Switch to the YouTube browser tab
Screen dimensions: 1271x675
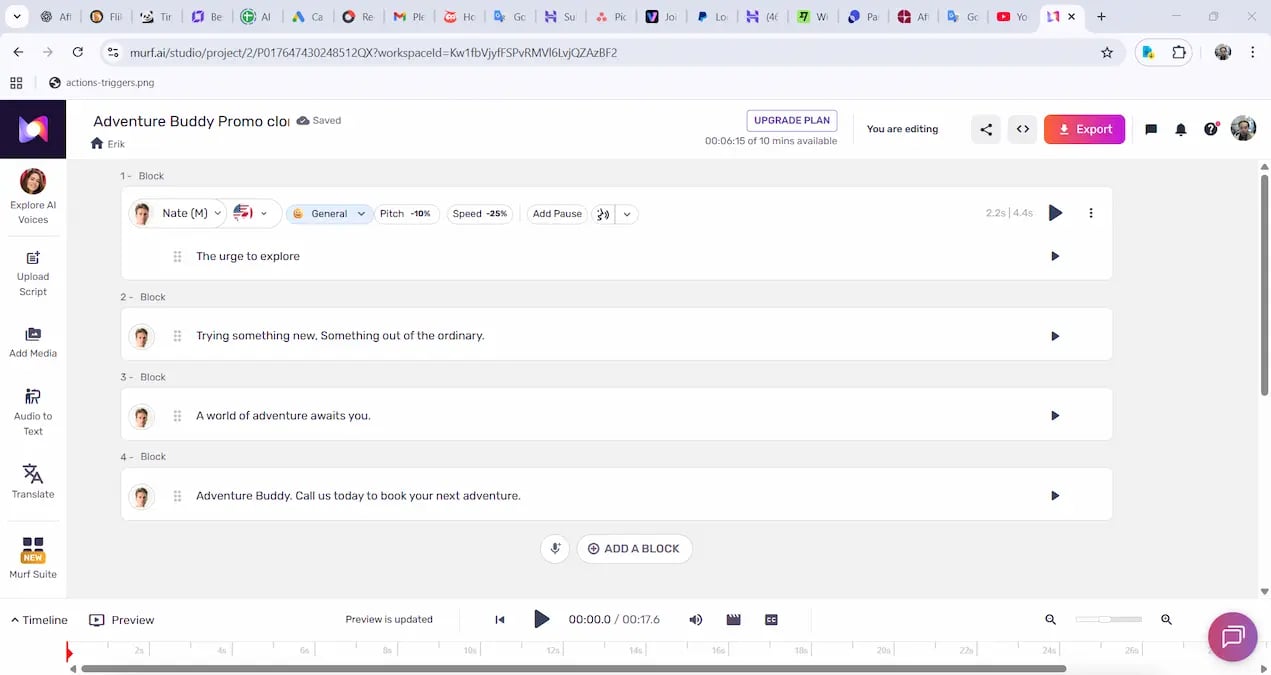click(x=1010, y=17)
